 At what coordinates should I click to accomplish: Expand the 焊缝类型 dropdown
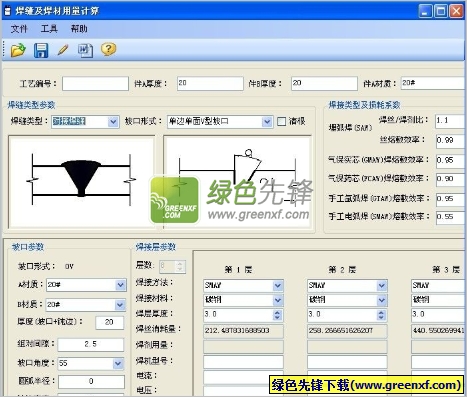[x=113, y=122]
